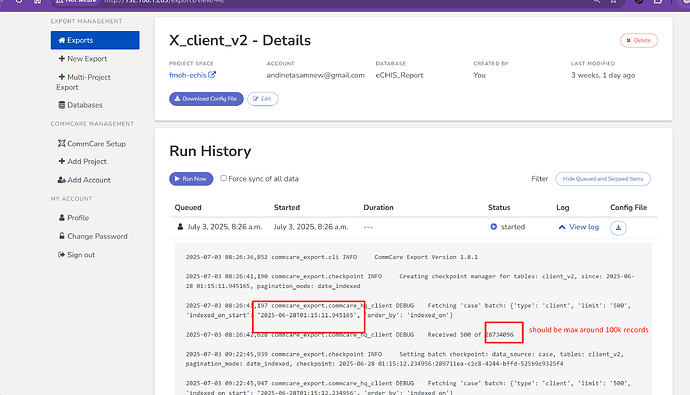This screenshot has height=395, width=690.
Task: Open Databases in sidebar
Action: tap(81, 105)
